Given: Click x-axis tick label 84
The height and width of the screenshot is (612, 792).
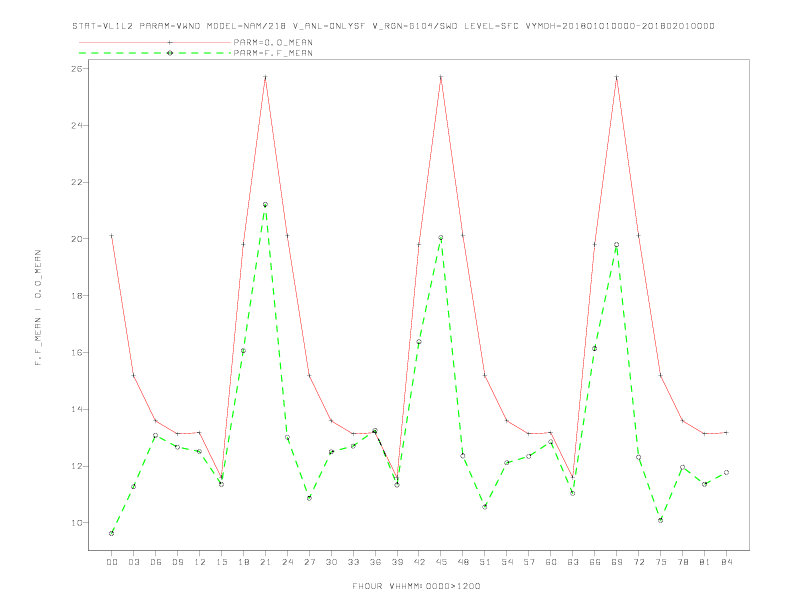Looking at the screenshot, I should point(726,562).
